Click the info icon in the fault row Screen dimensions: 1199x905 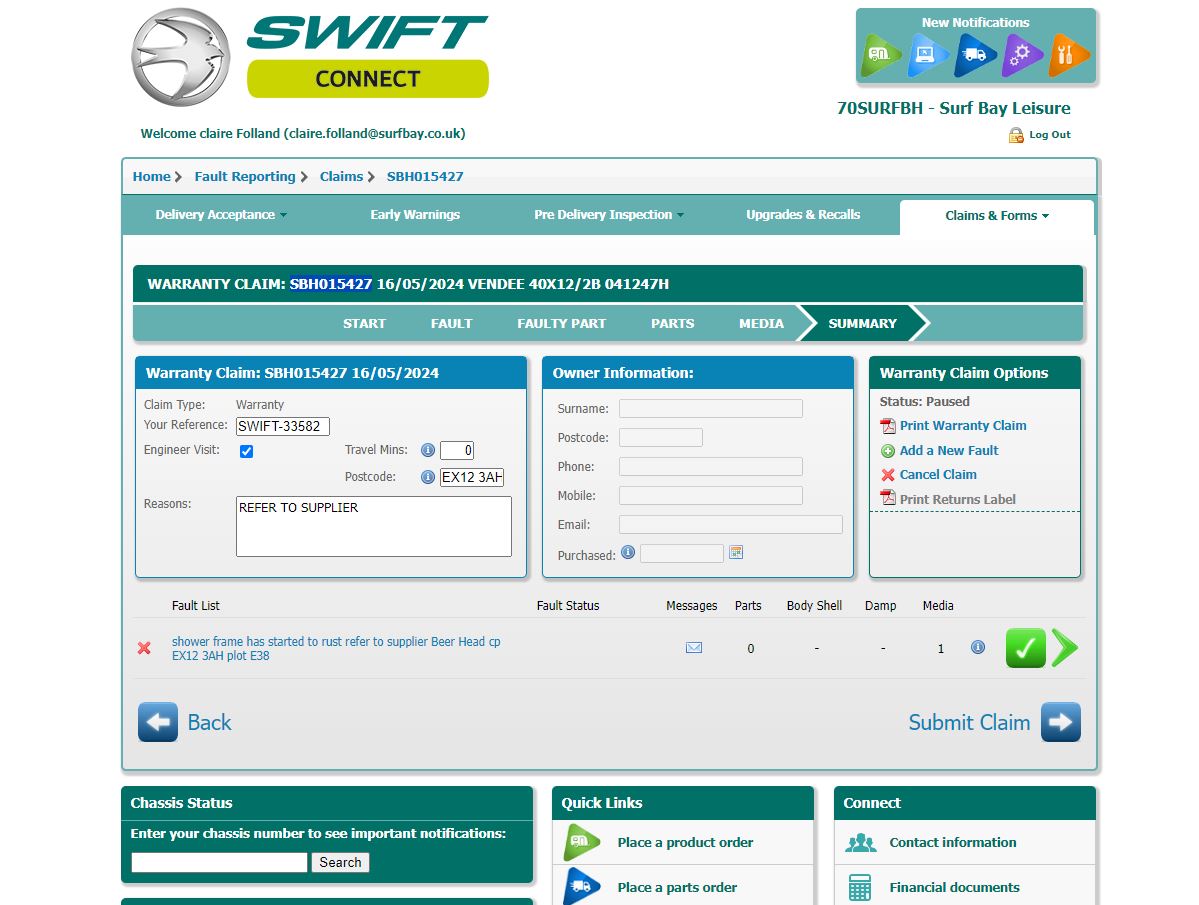point(977,647)
